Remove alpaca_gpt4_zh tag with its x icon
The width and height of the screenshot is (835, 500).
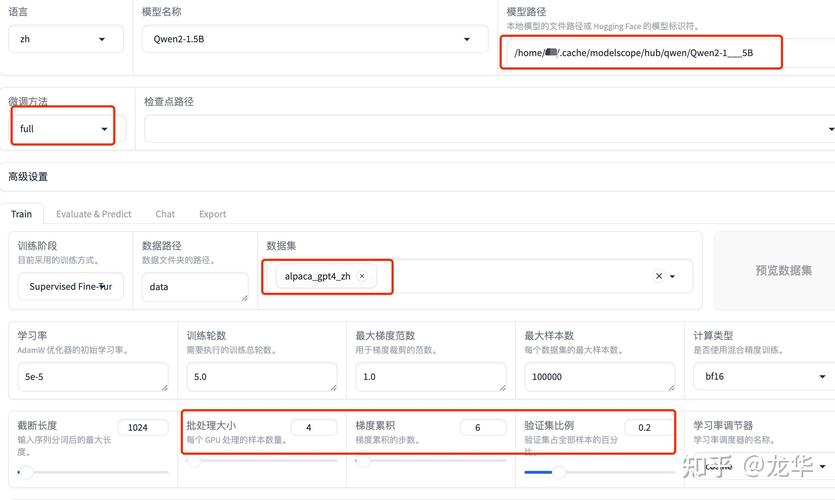(362, 276)
